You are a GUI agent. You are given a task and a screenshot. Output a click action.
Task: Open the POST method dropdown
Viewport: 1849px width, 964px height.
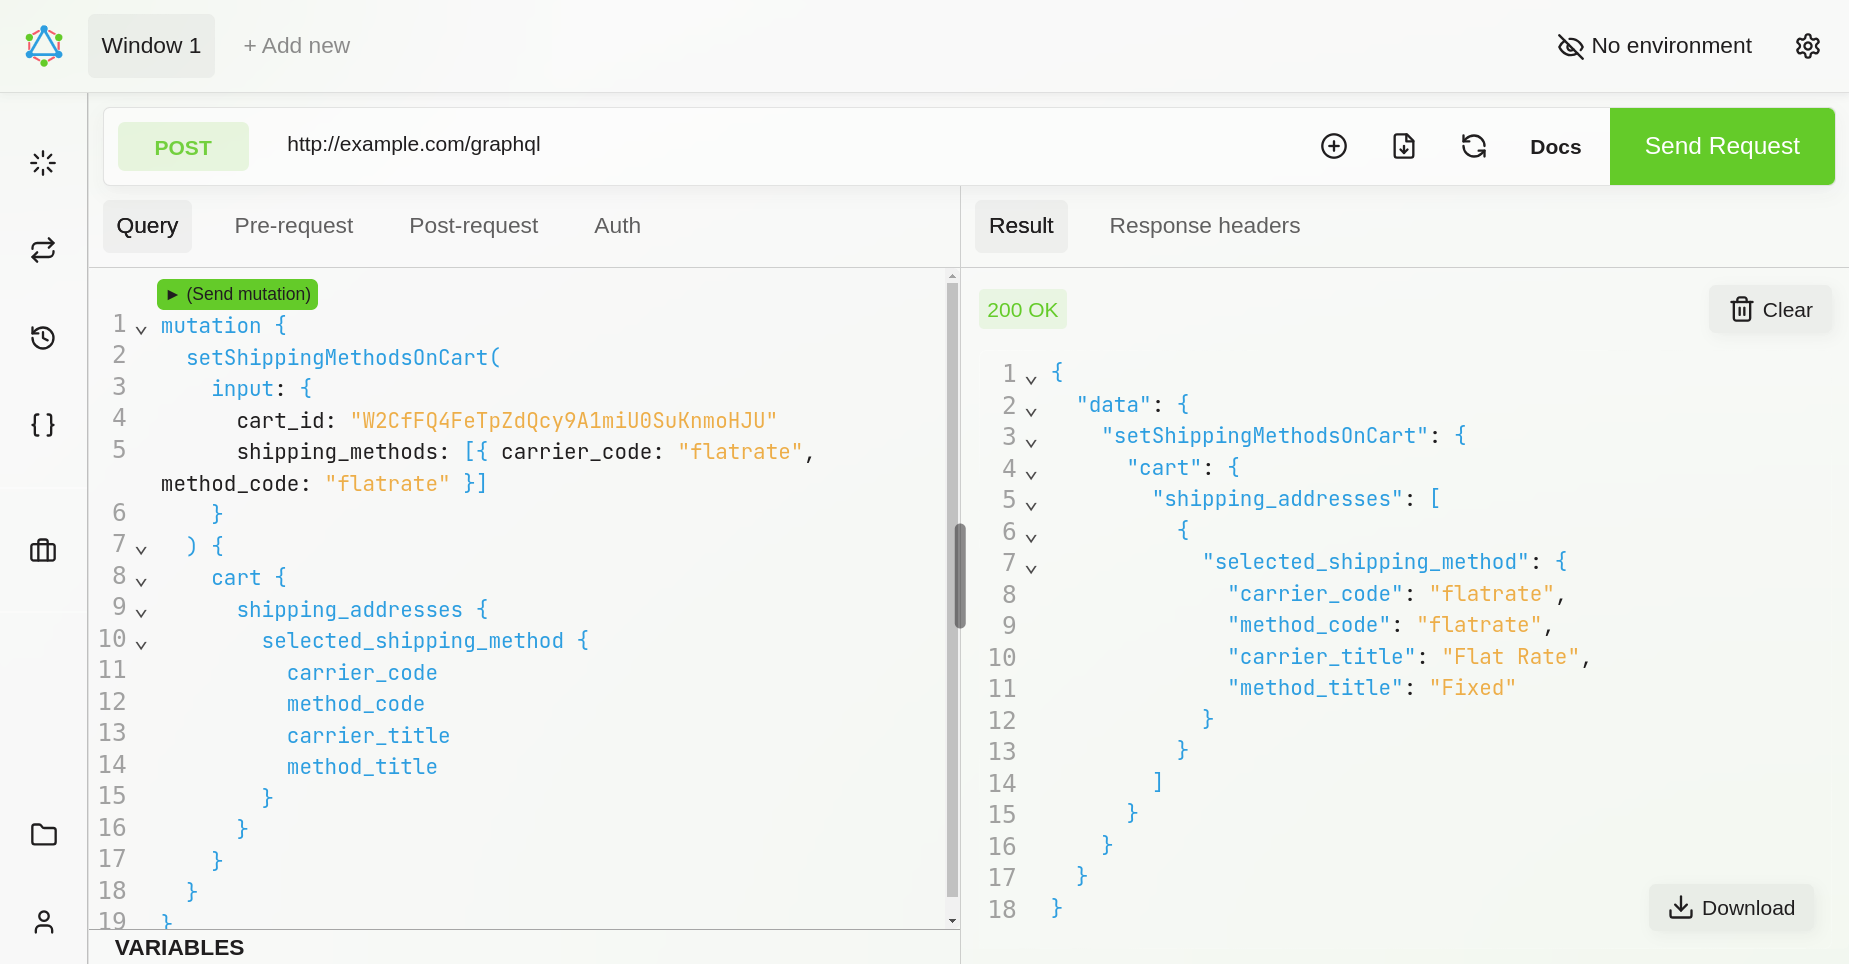(183, 147)
